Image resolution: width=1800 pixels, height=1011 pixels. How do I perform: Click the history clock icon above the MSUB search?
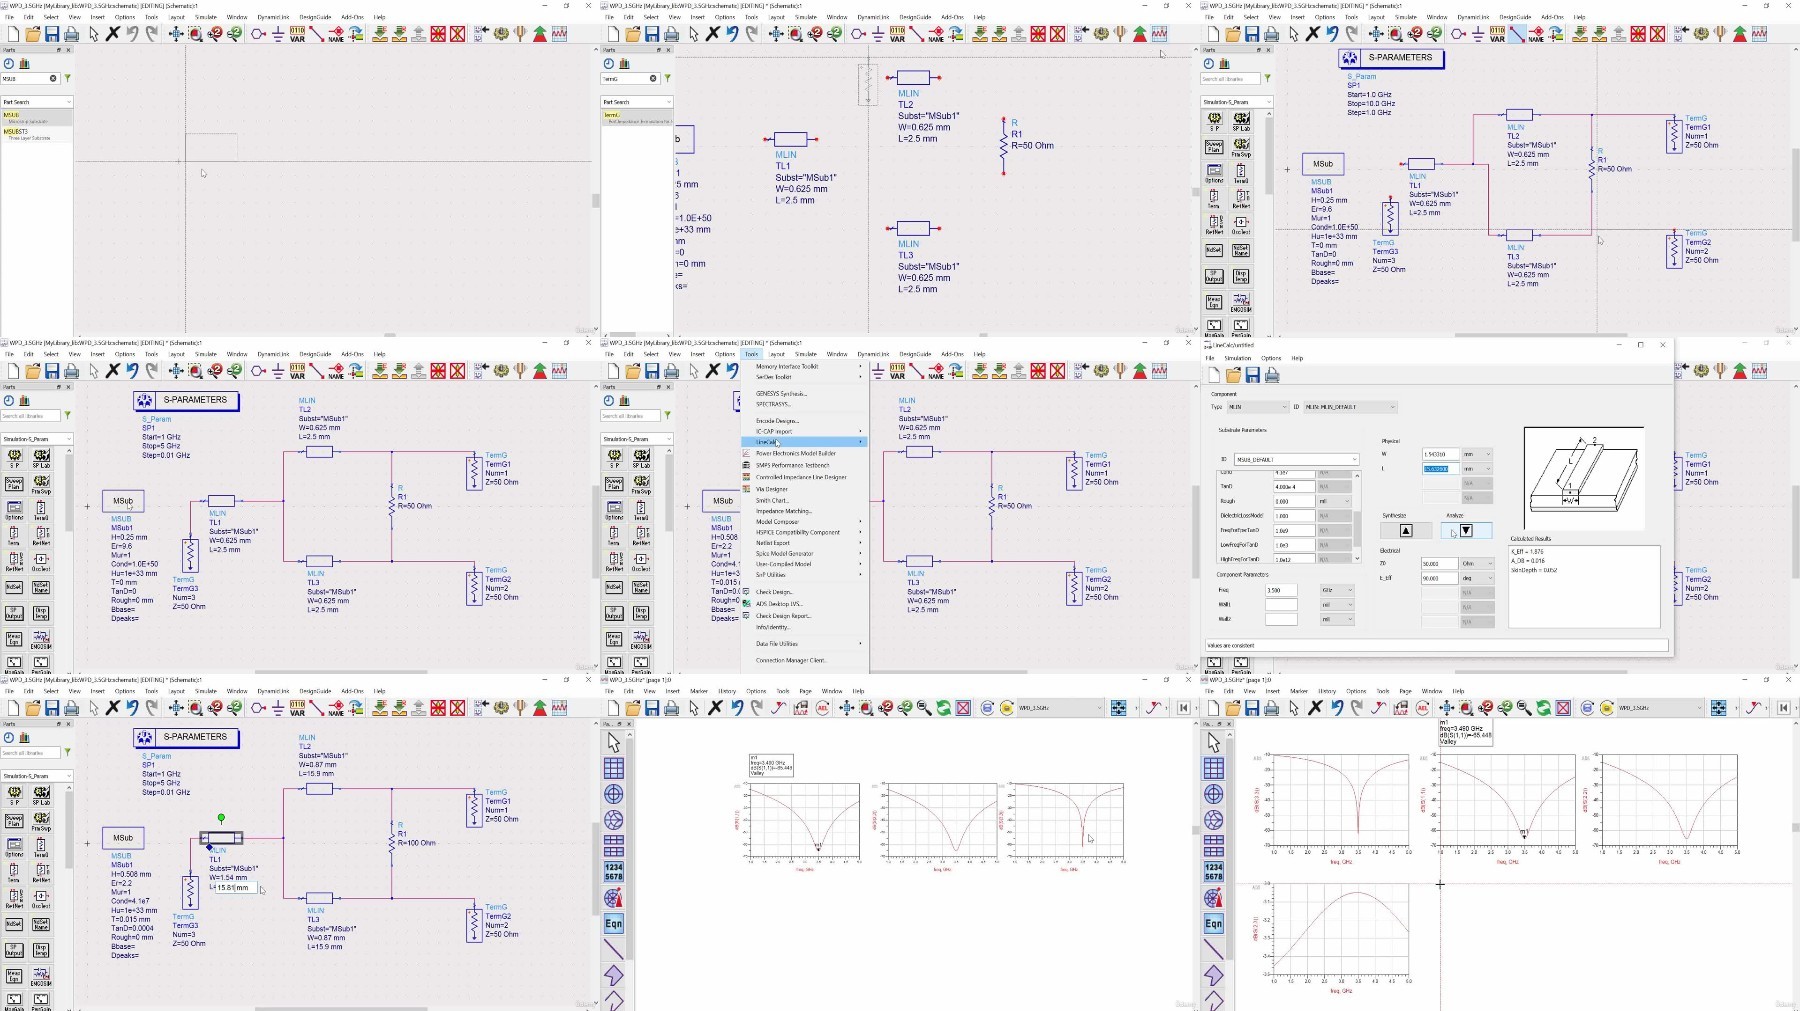[9, 63]
